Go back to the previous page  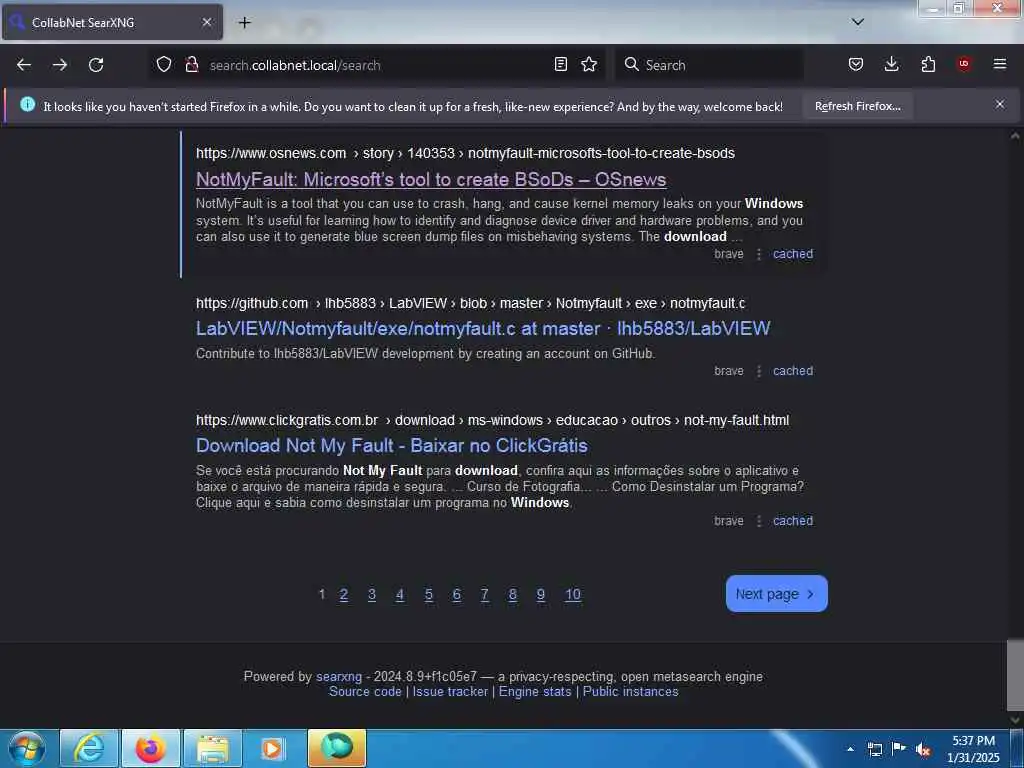tap(24, 65)
